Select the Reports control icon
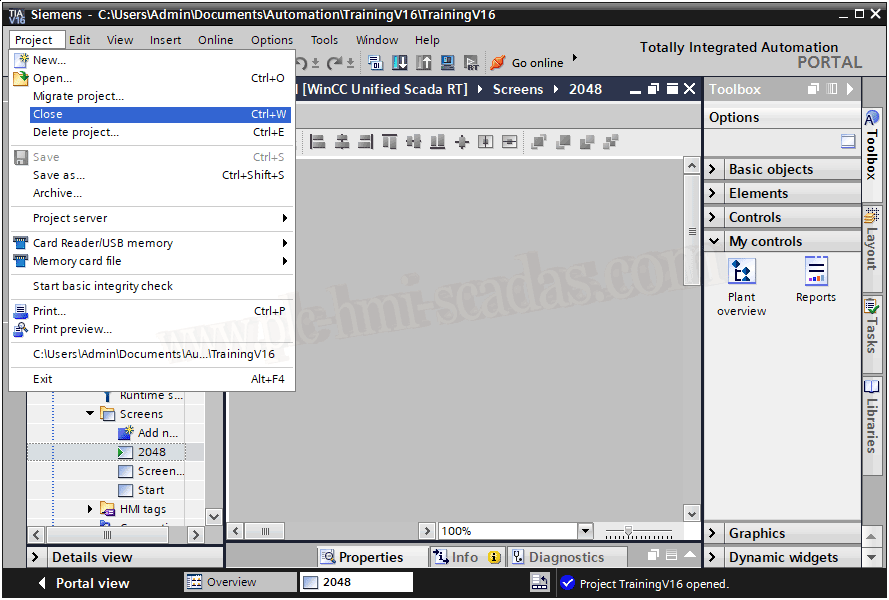 [816, 272]
